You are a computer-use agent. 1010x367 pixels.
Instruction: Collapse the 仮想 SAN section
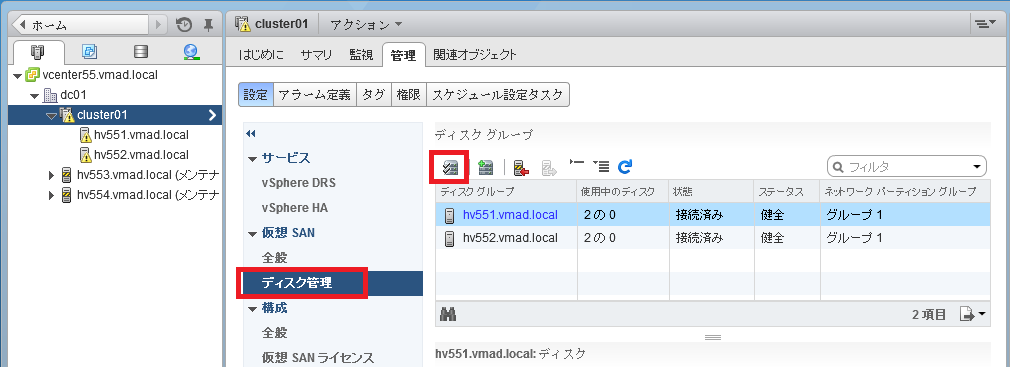(x=252, y=234)
